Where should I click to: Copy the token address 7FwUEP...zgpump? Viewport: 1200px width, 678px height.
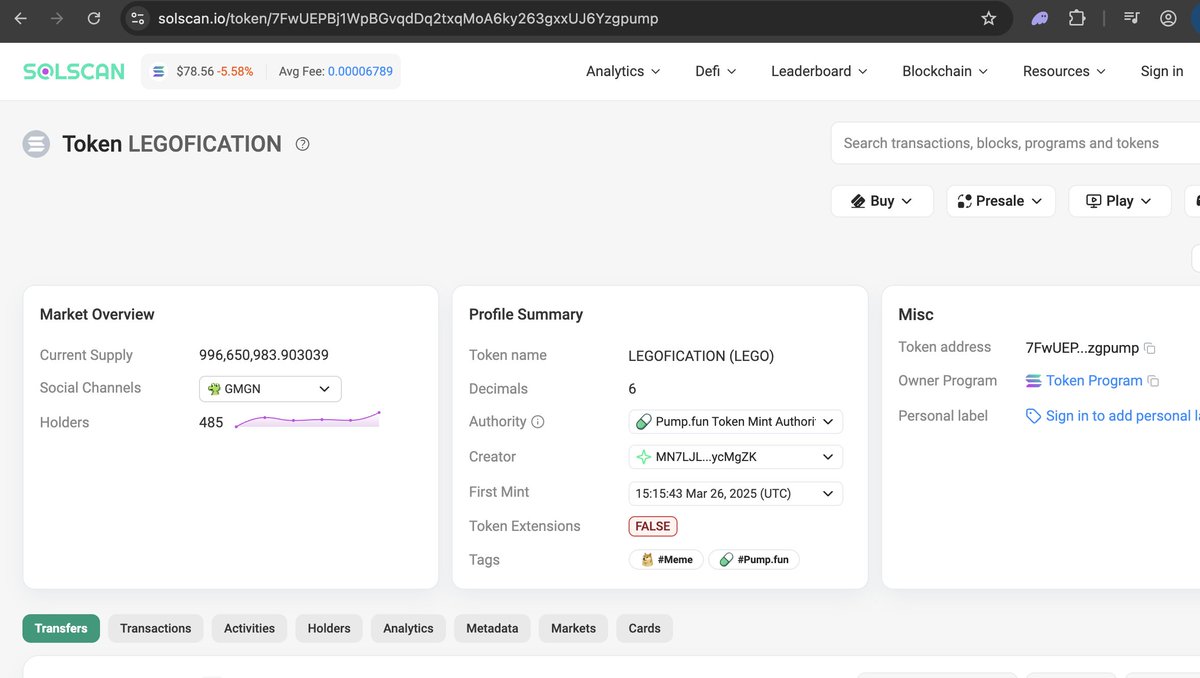point(1150,348)
